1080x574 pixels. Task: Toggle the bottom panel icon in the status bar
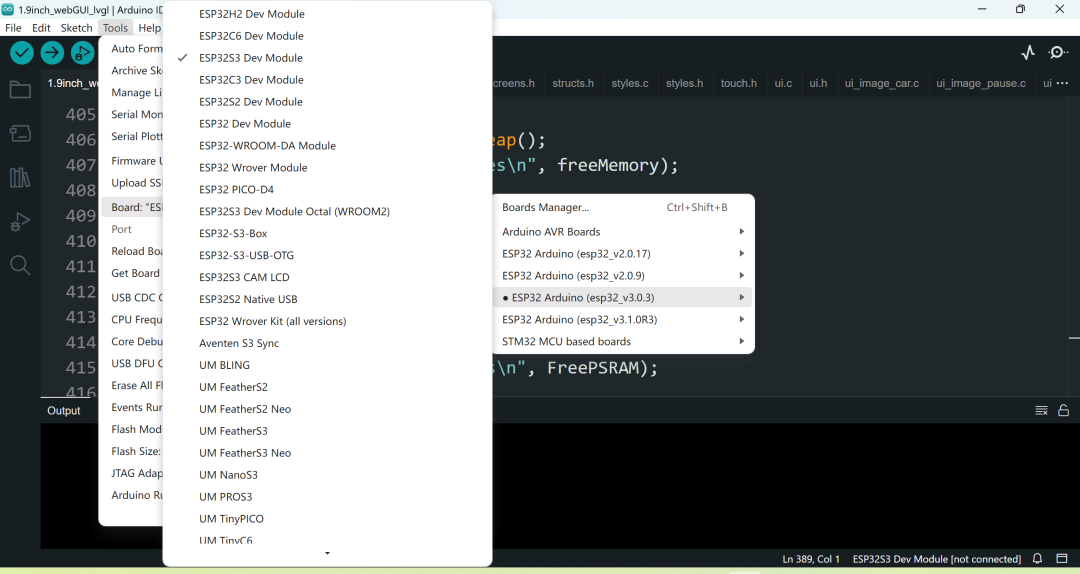point(1062,559)
